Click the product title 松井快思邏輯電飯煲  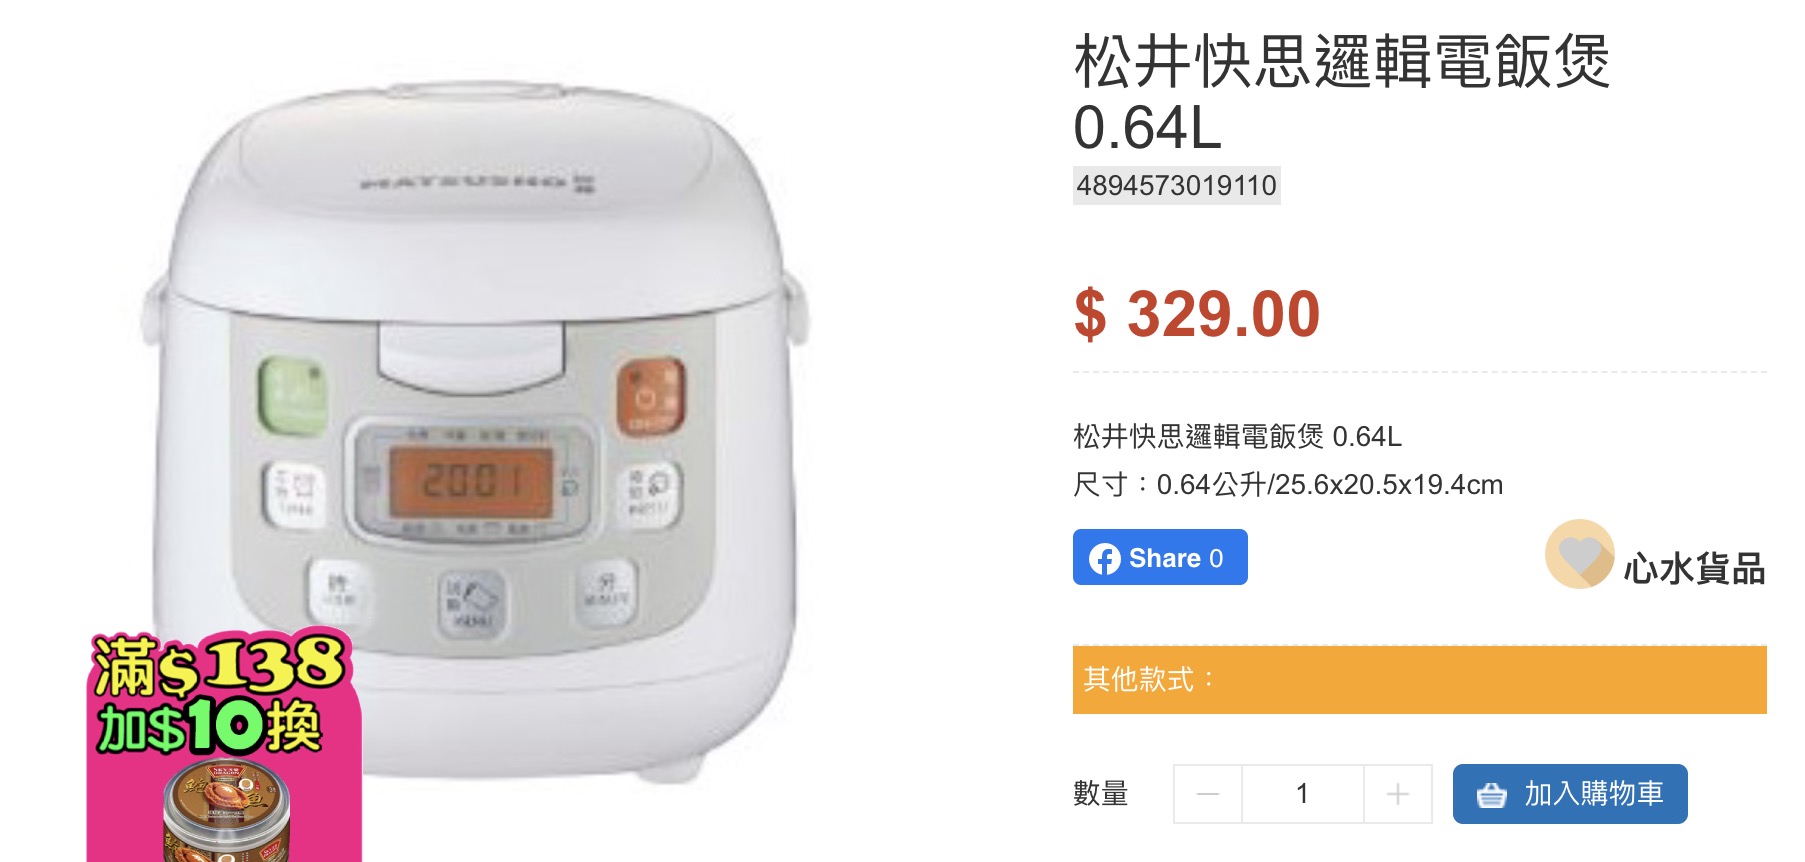[x=1342, y=62]
